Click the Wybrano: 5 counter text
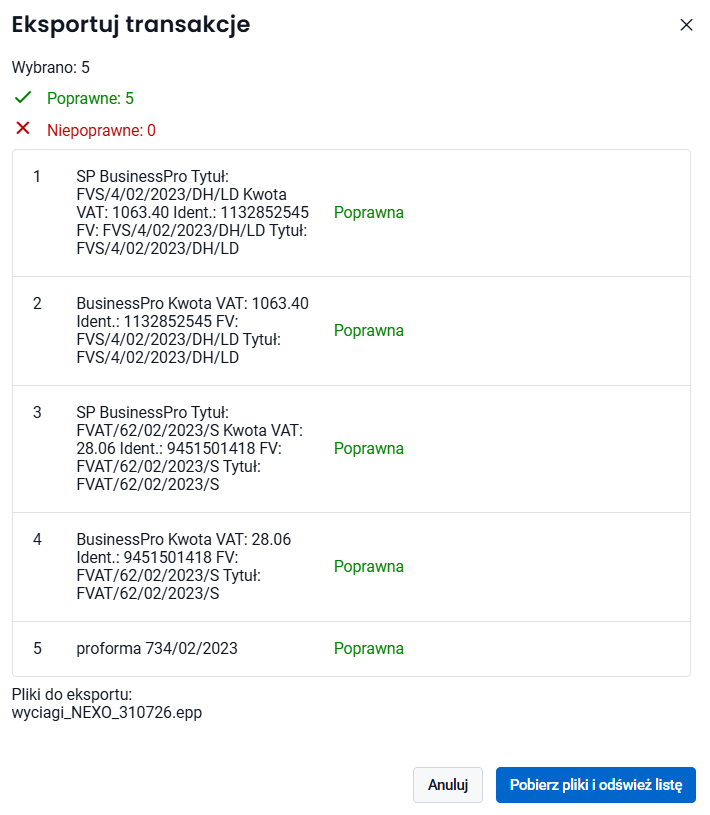710x815 pixels. pyautogui.click(x=50, y=67)
